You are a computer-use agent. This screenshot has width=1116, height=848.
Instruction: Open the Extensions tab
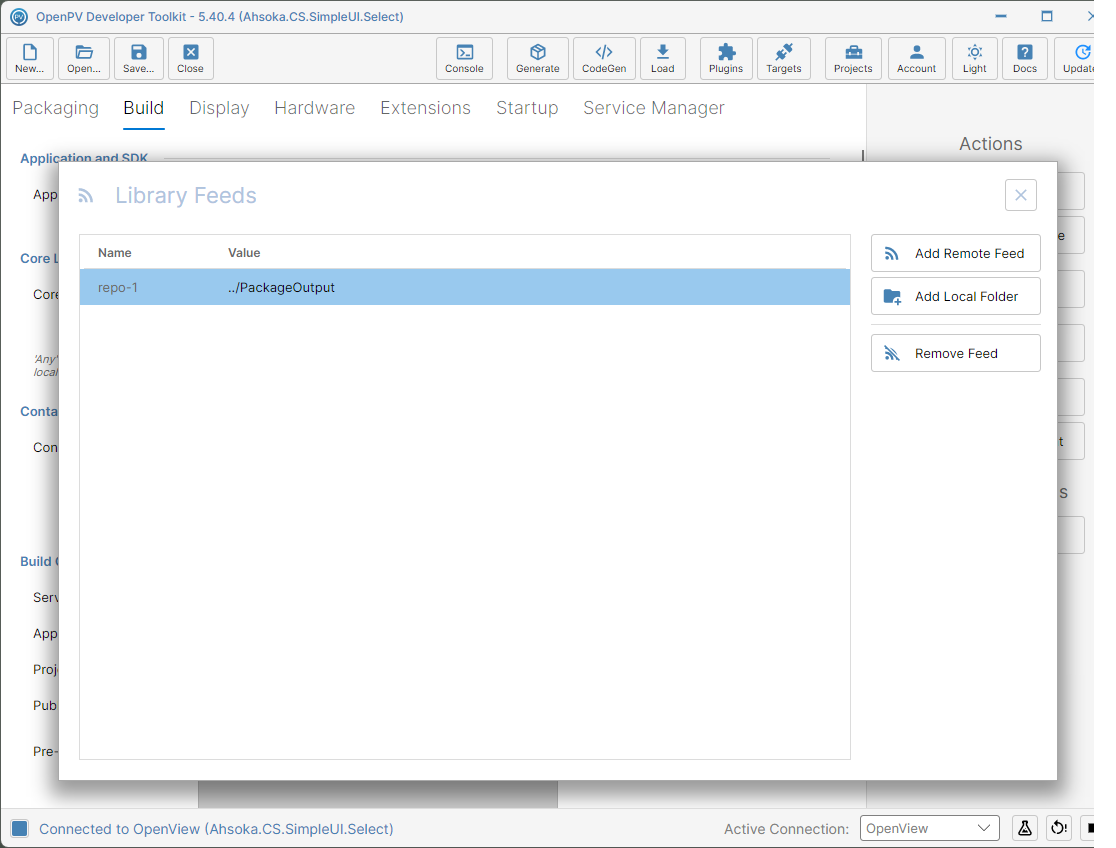pos(426,108)
